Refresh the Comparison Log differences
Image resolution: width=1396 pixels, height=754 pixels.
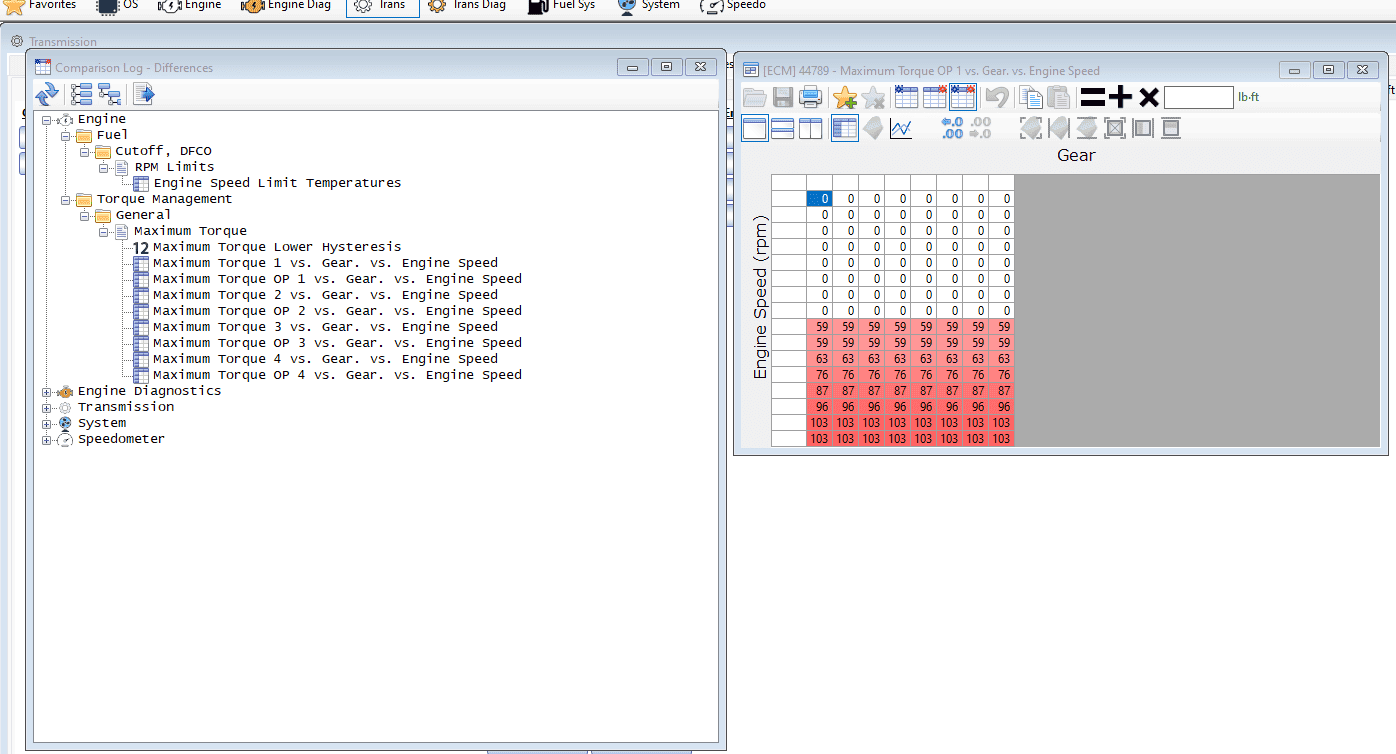47,95
